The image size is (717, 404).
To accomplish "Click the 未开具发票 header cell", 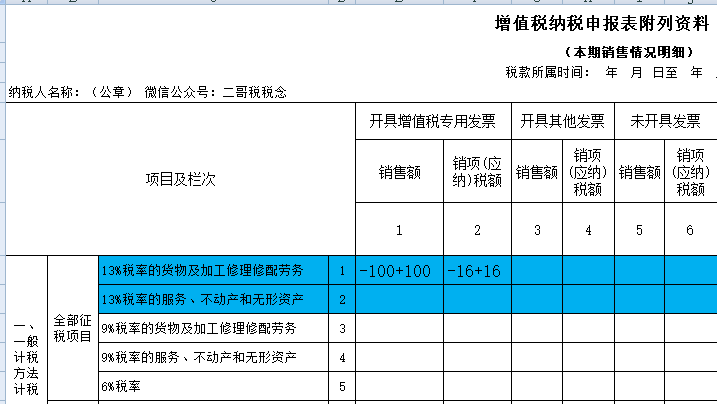I will (x=664, y=122).
